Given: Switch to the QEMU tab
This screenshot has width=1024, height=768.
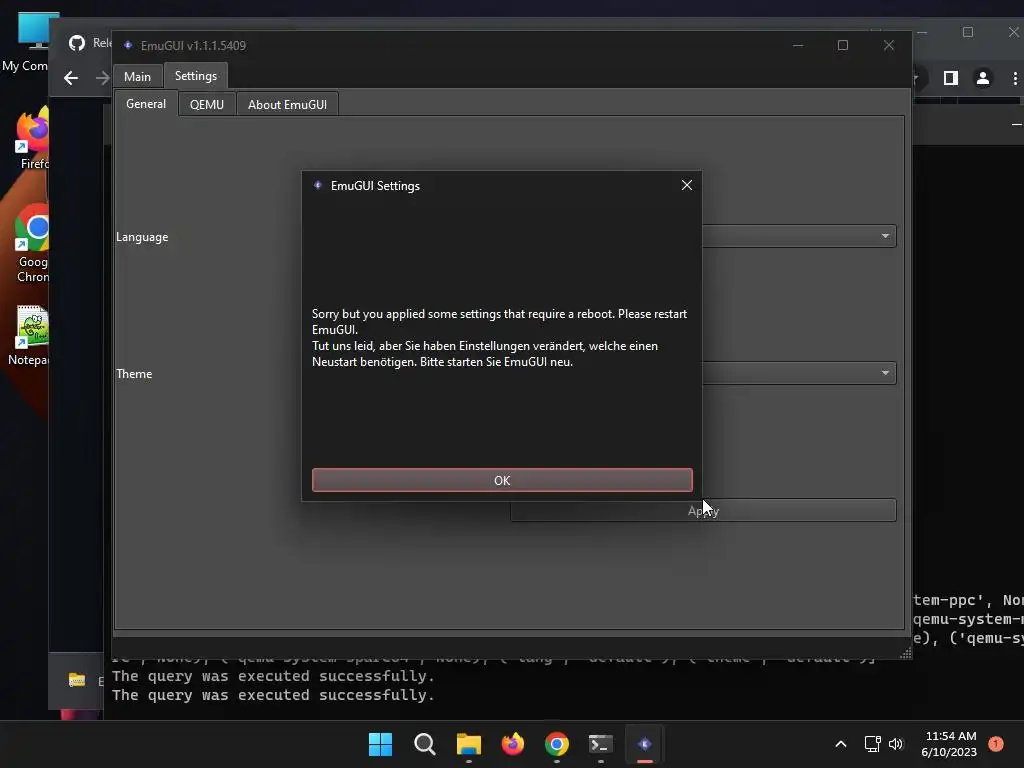Looking at the screenshot, I should 206,104.
